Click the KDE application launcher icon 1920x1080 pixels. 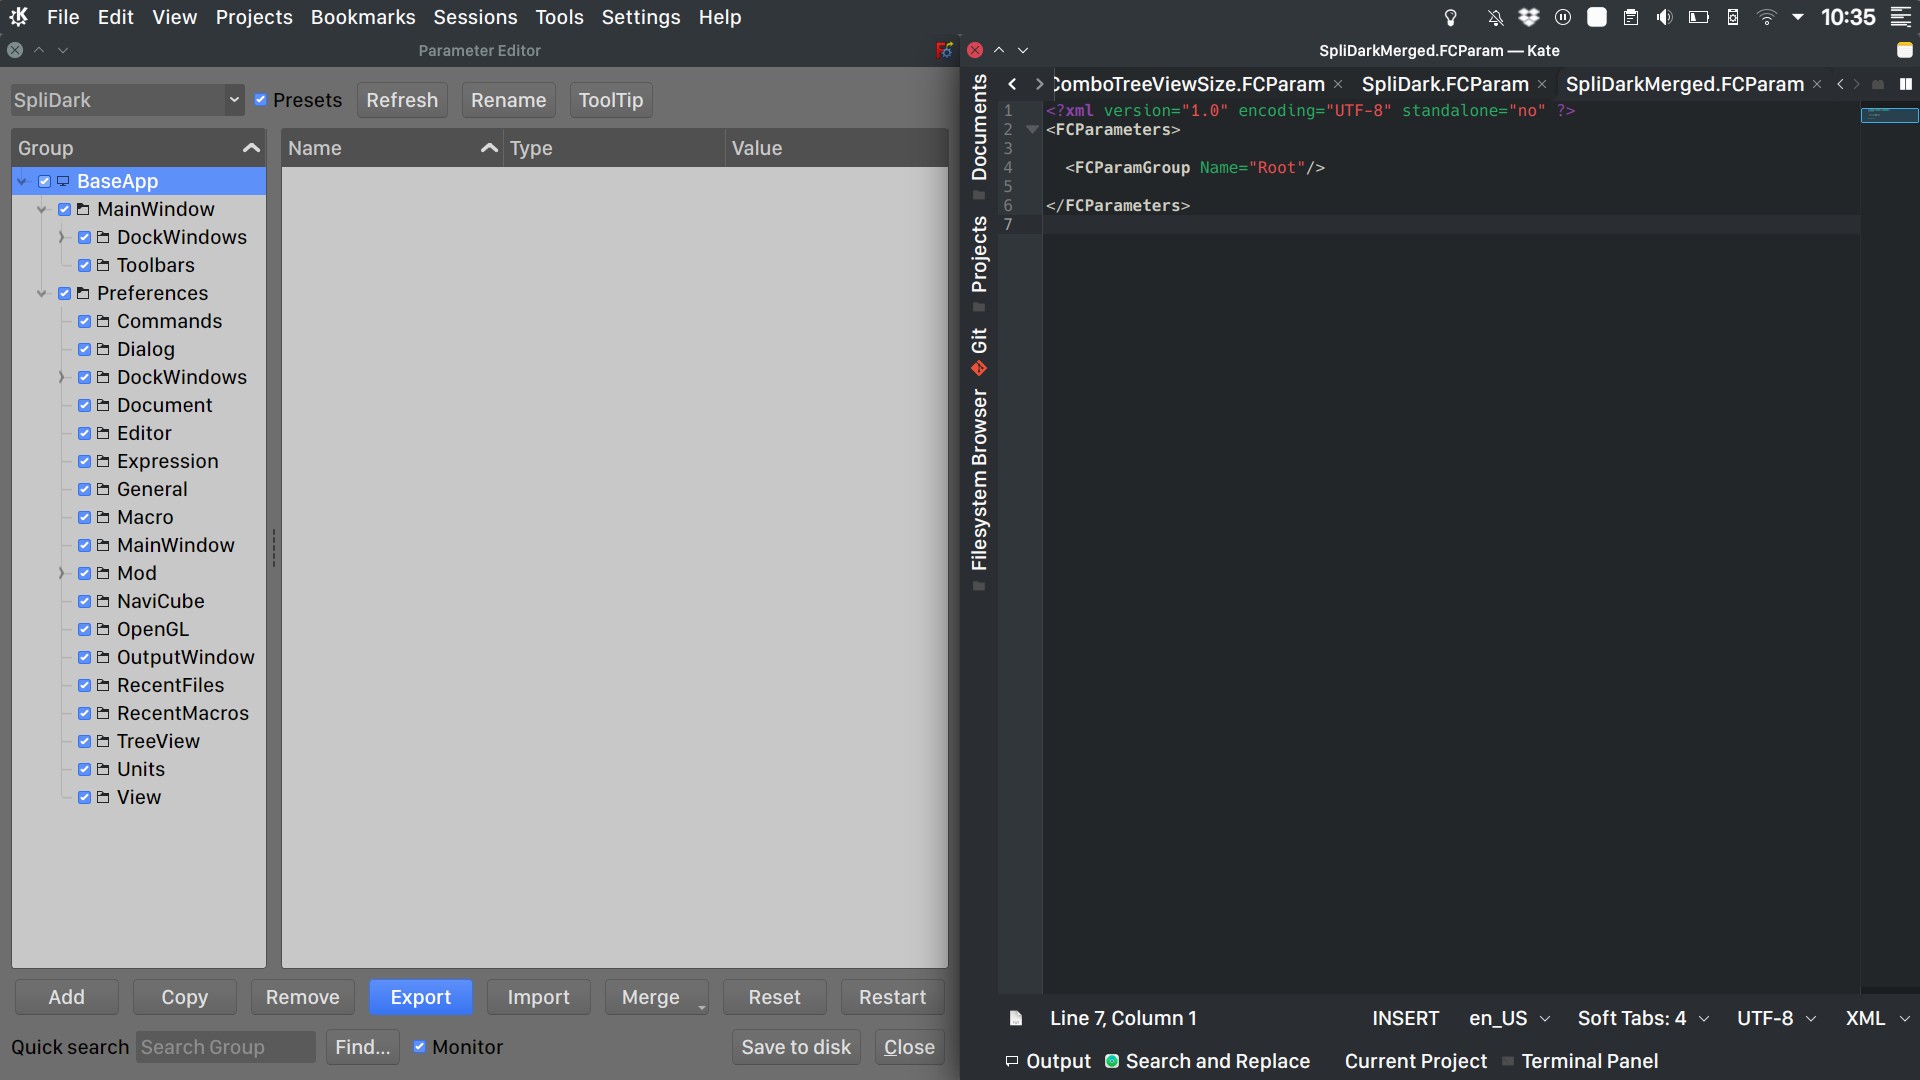pyautogui.click(x=18, y=16)
